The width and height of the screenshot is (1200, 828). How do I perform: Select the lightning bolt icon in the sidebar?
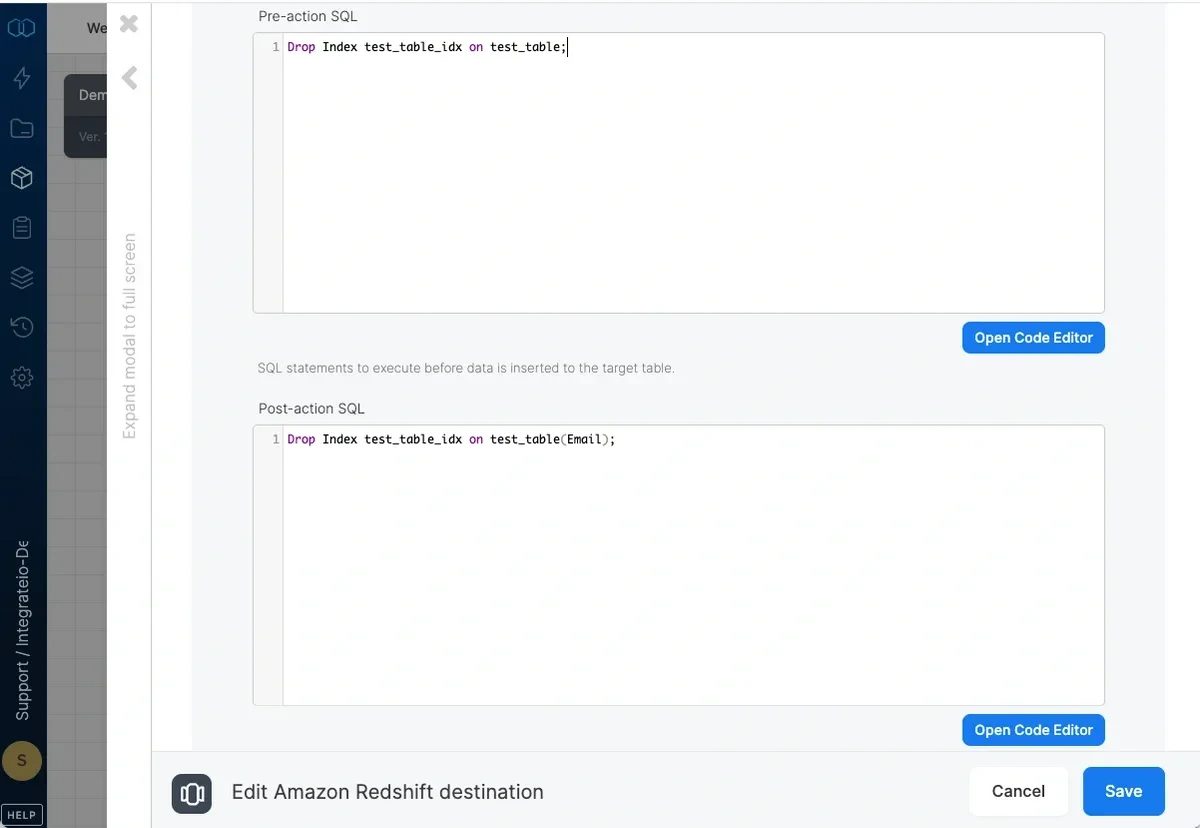tap(22, 78)
